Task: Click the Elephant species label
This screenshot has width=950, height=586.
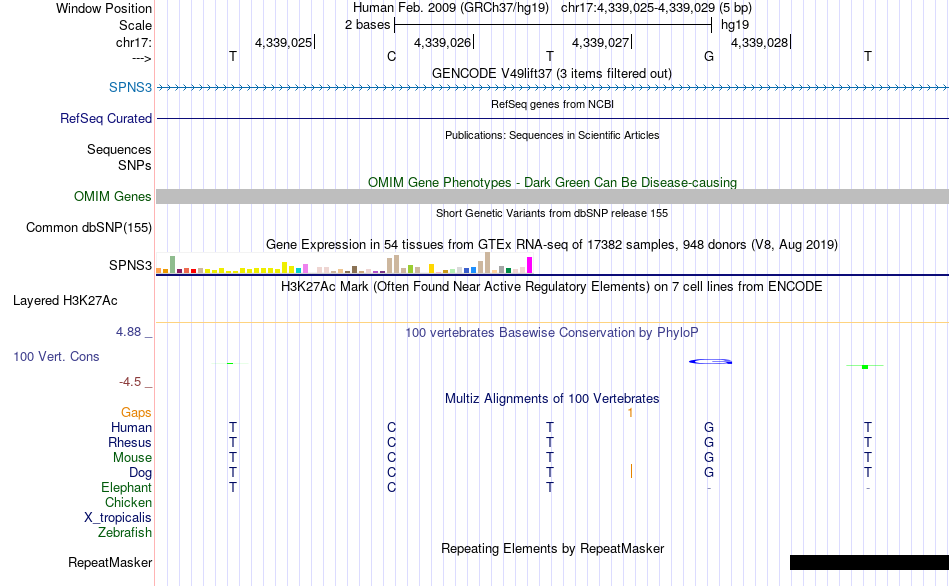Action: point(127,487)
